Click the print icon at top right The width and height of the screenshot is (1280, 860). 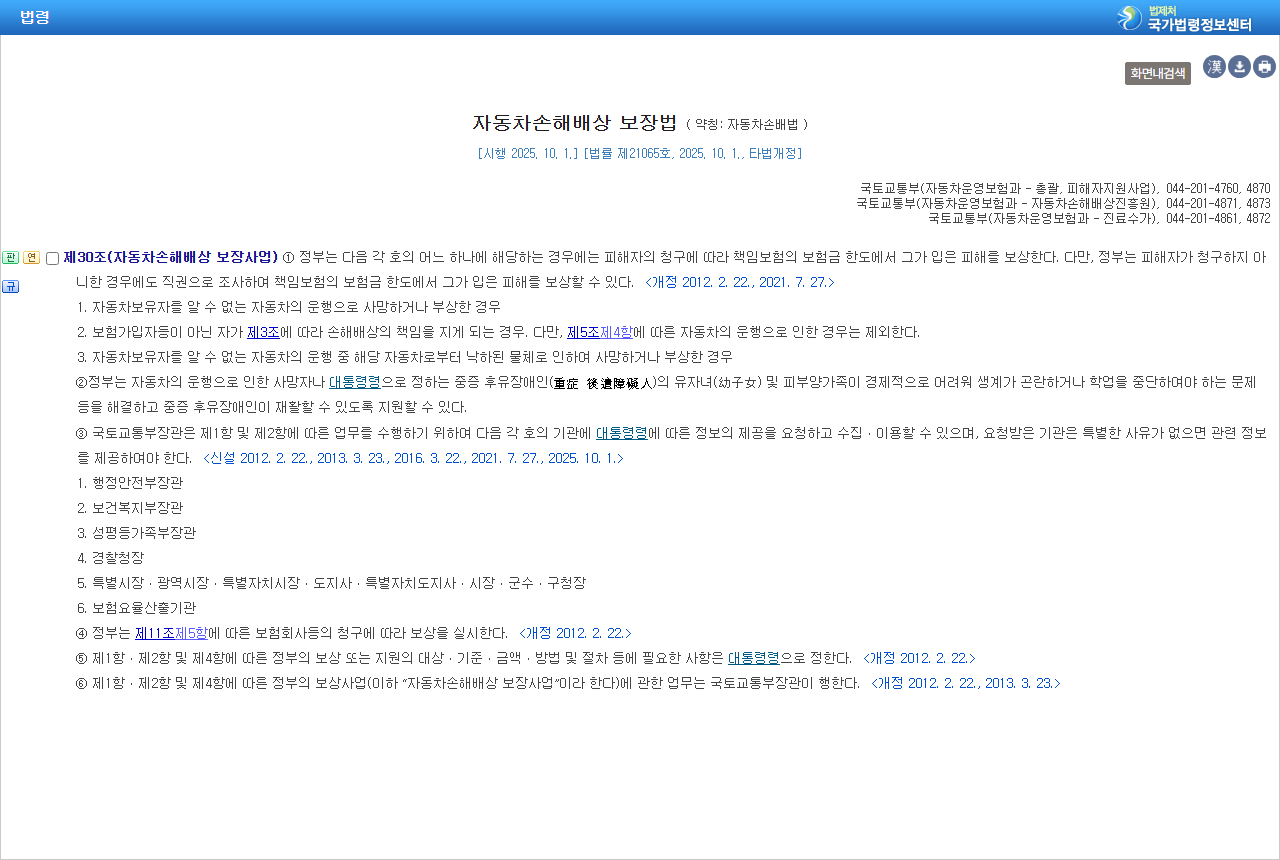tap(1264, 67)
